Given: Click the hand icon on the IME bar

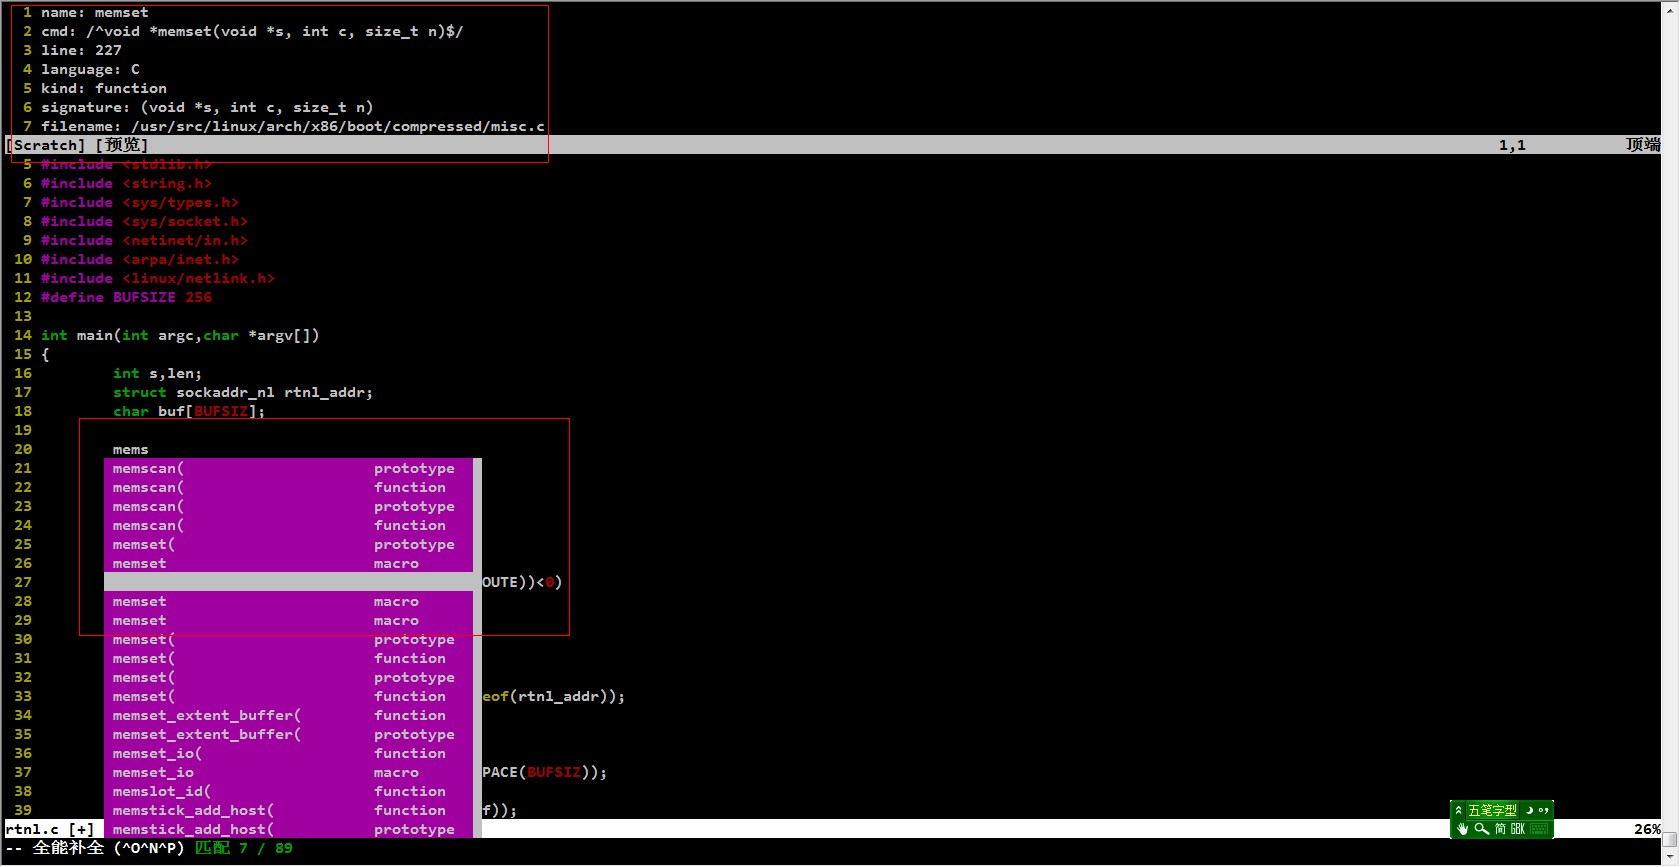Looking at the screenshot, I should [x=1463, y=829].
